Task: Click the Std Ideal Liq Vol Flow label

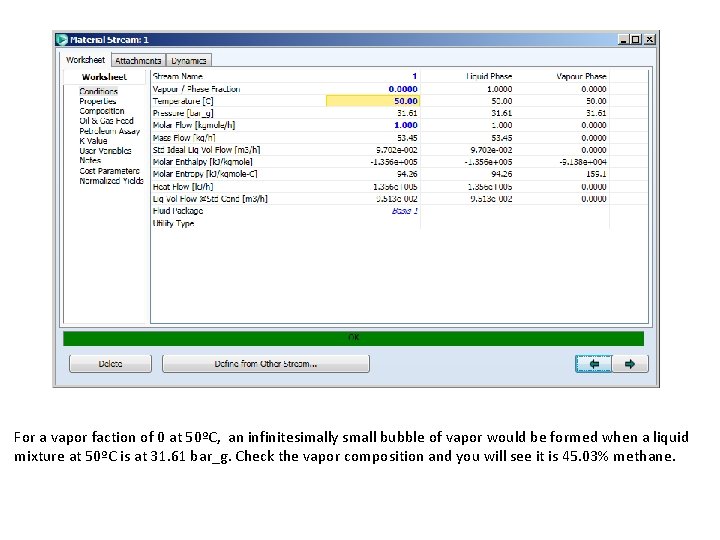Action: pyautogui.click(x=207, y=150)
